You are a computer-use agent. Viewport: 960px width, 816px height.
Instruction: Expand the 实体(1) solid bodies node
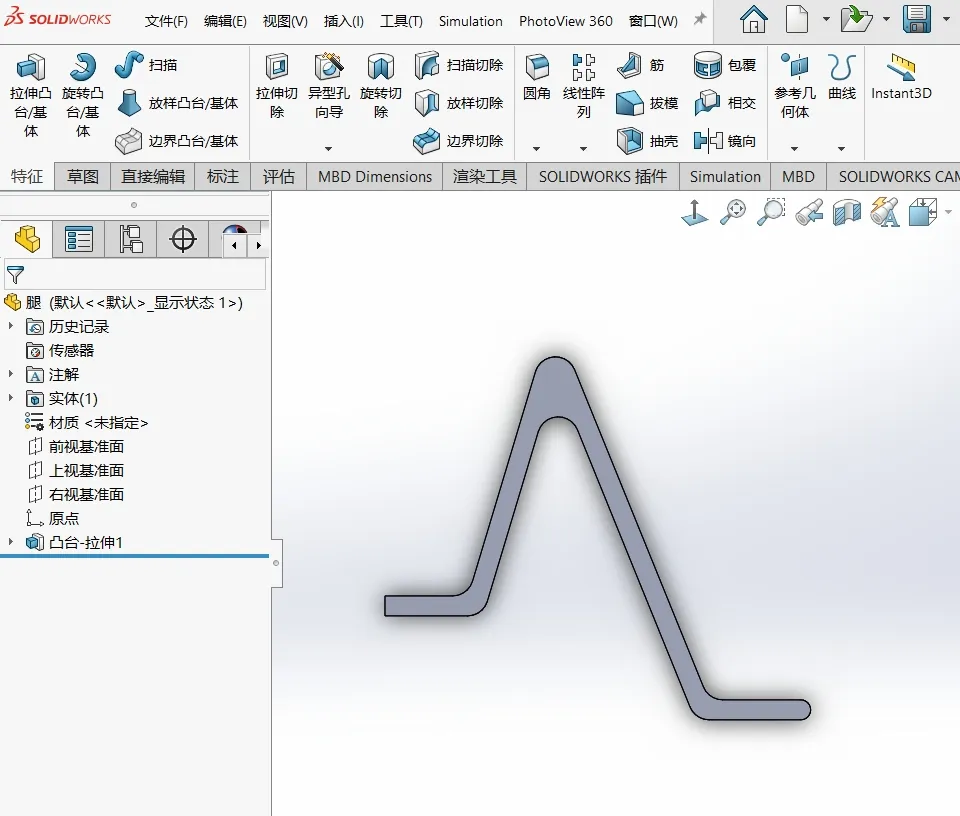(x=11, y=398)
